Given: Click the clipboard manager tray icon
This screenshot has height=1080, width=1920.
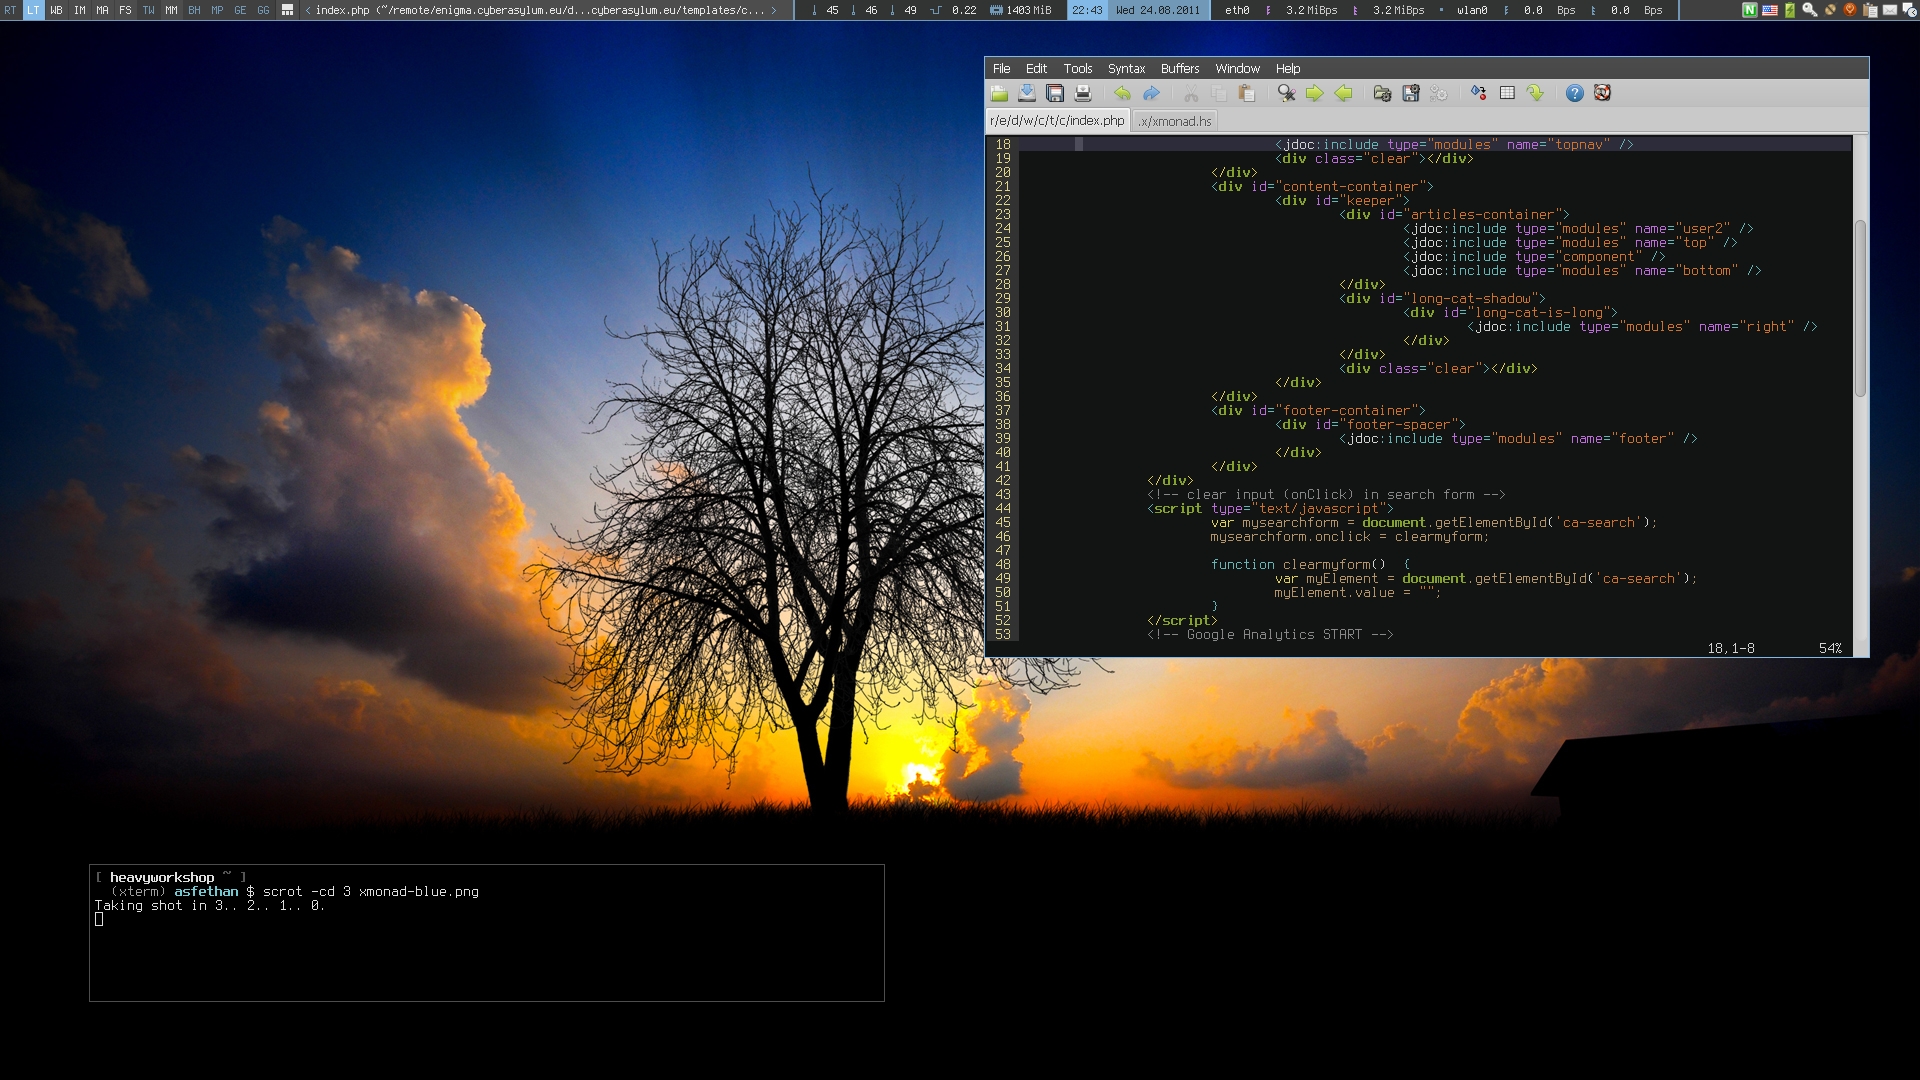Looking at the screenshot, I should click(1870, 10).
